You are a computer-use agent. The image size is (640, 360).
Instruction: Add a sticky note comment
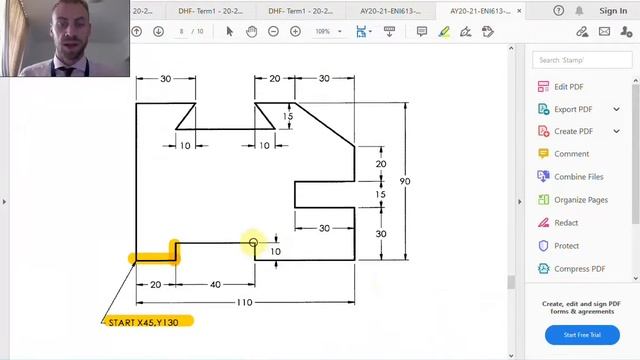point(422,31)
